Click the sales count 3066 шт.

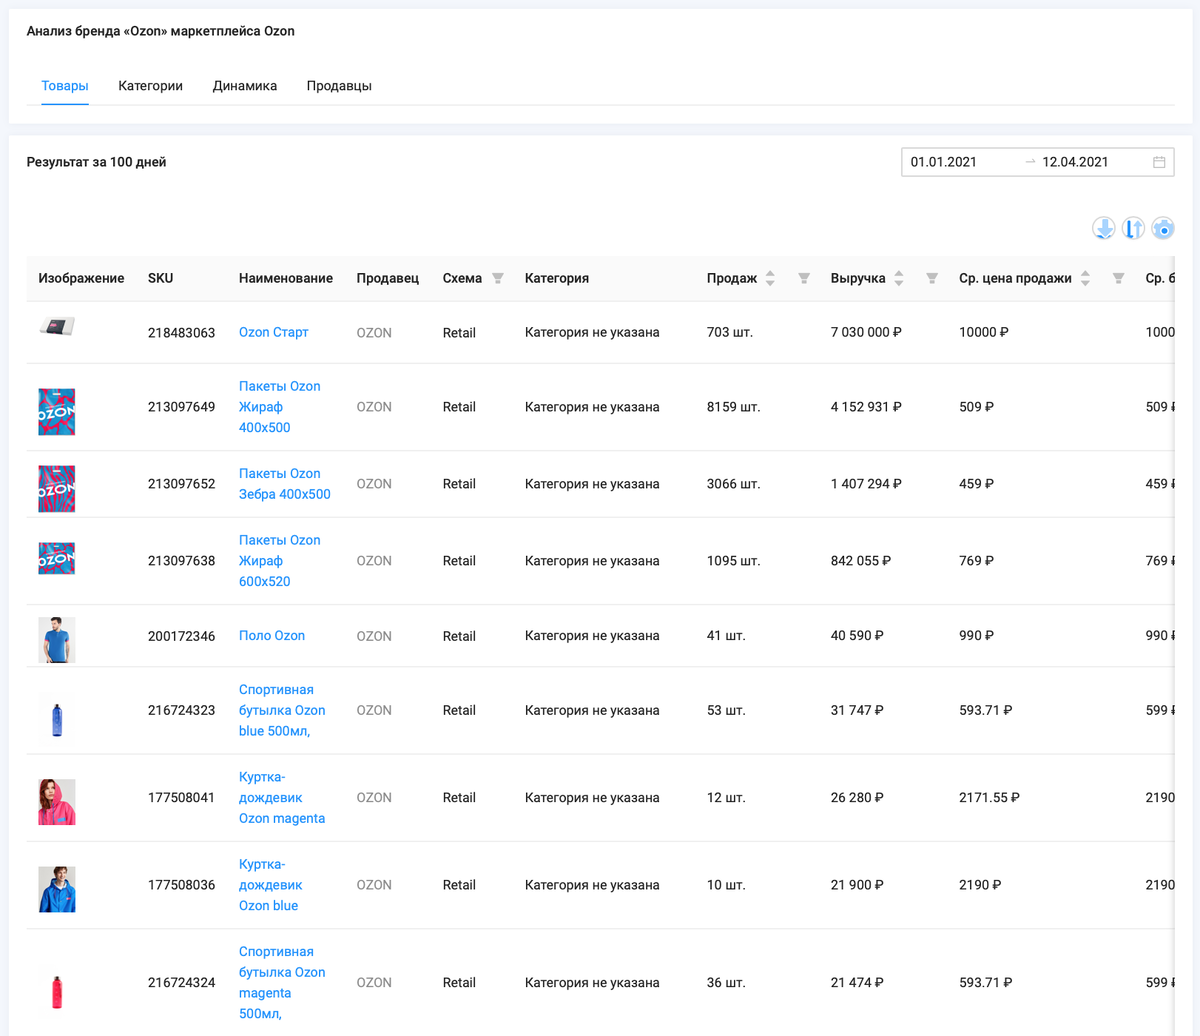(733, 484)
